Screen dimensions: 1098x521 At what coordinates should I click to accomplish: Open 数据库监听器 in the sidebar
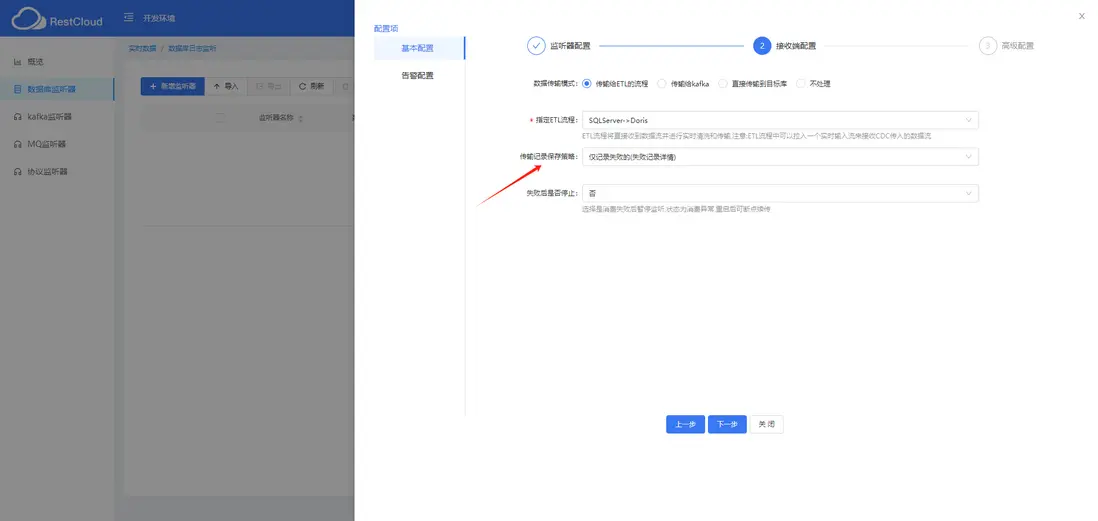[57, 89]
